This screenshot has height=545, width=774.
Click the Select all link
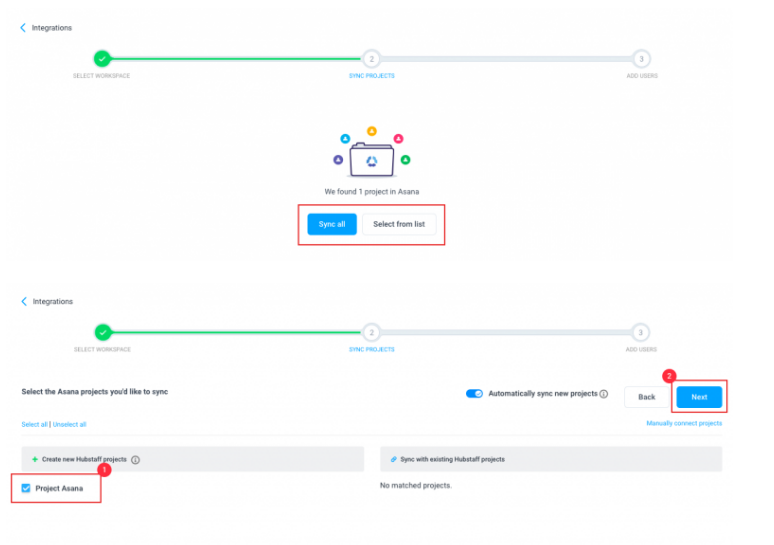tap(34, 424)
